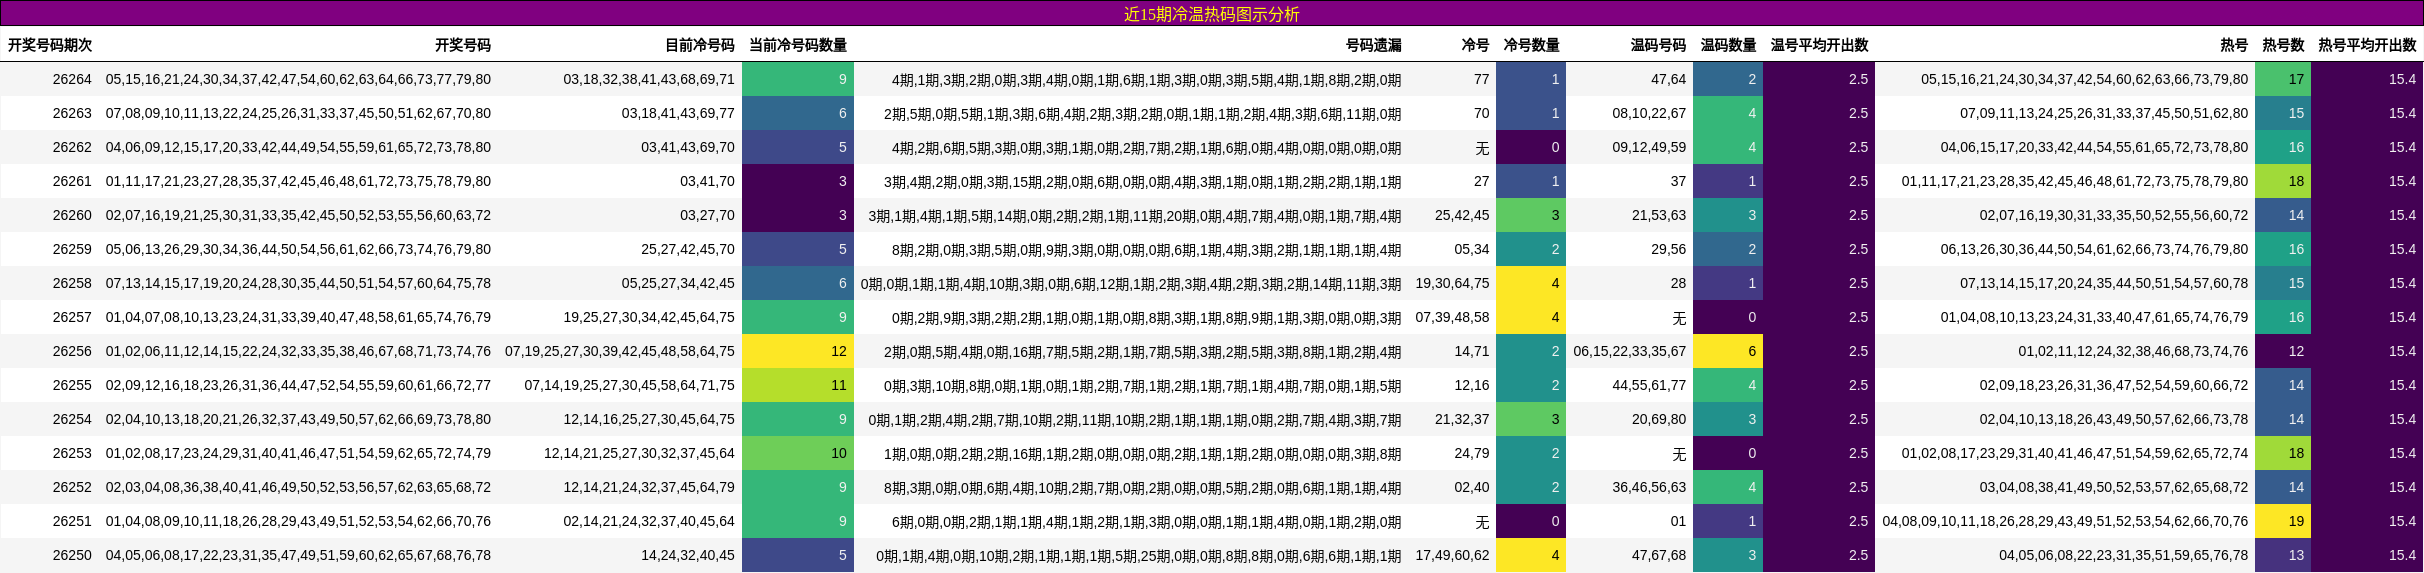This screenshot has width=2424, height=573.
Task: Click period cell 26255
Action: (72, 385)
